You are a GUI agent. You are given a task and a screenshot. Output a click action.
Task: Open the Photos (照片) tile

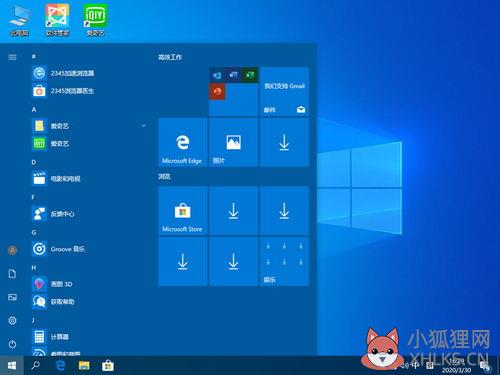tap(233, 142)
